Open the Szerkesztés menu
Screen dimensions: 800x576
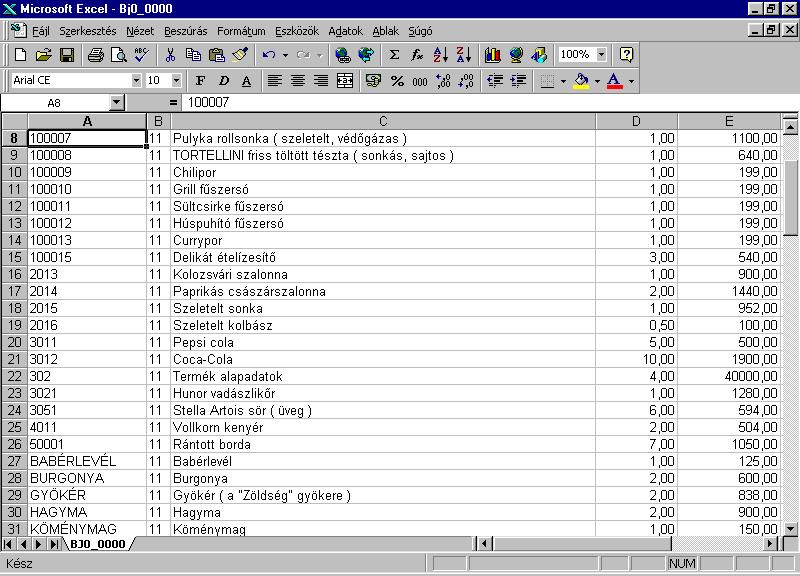tap(88, 31)
